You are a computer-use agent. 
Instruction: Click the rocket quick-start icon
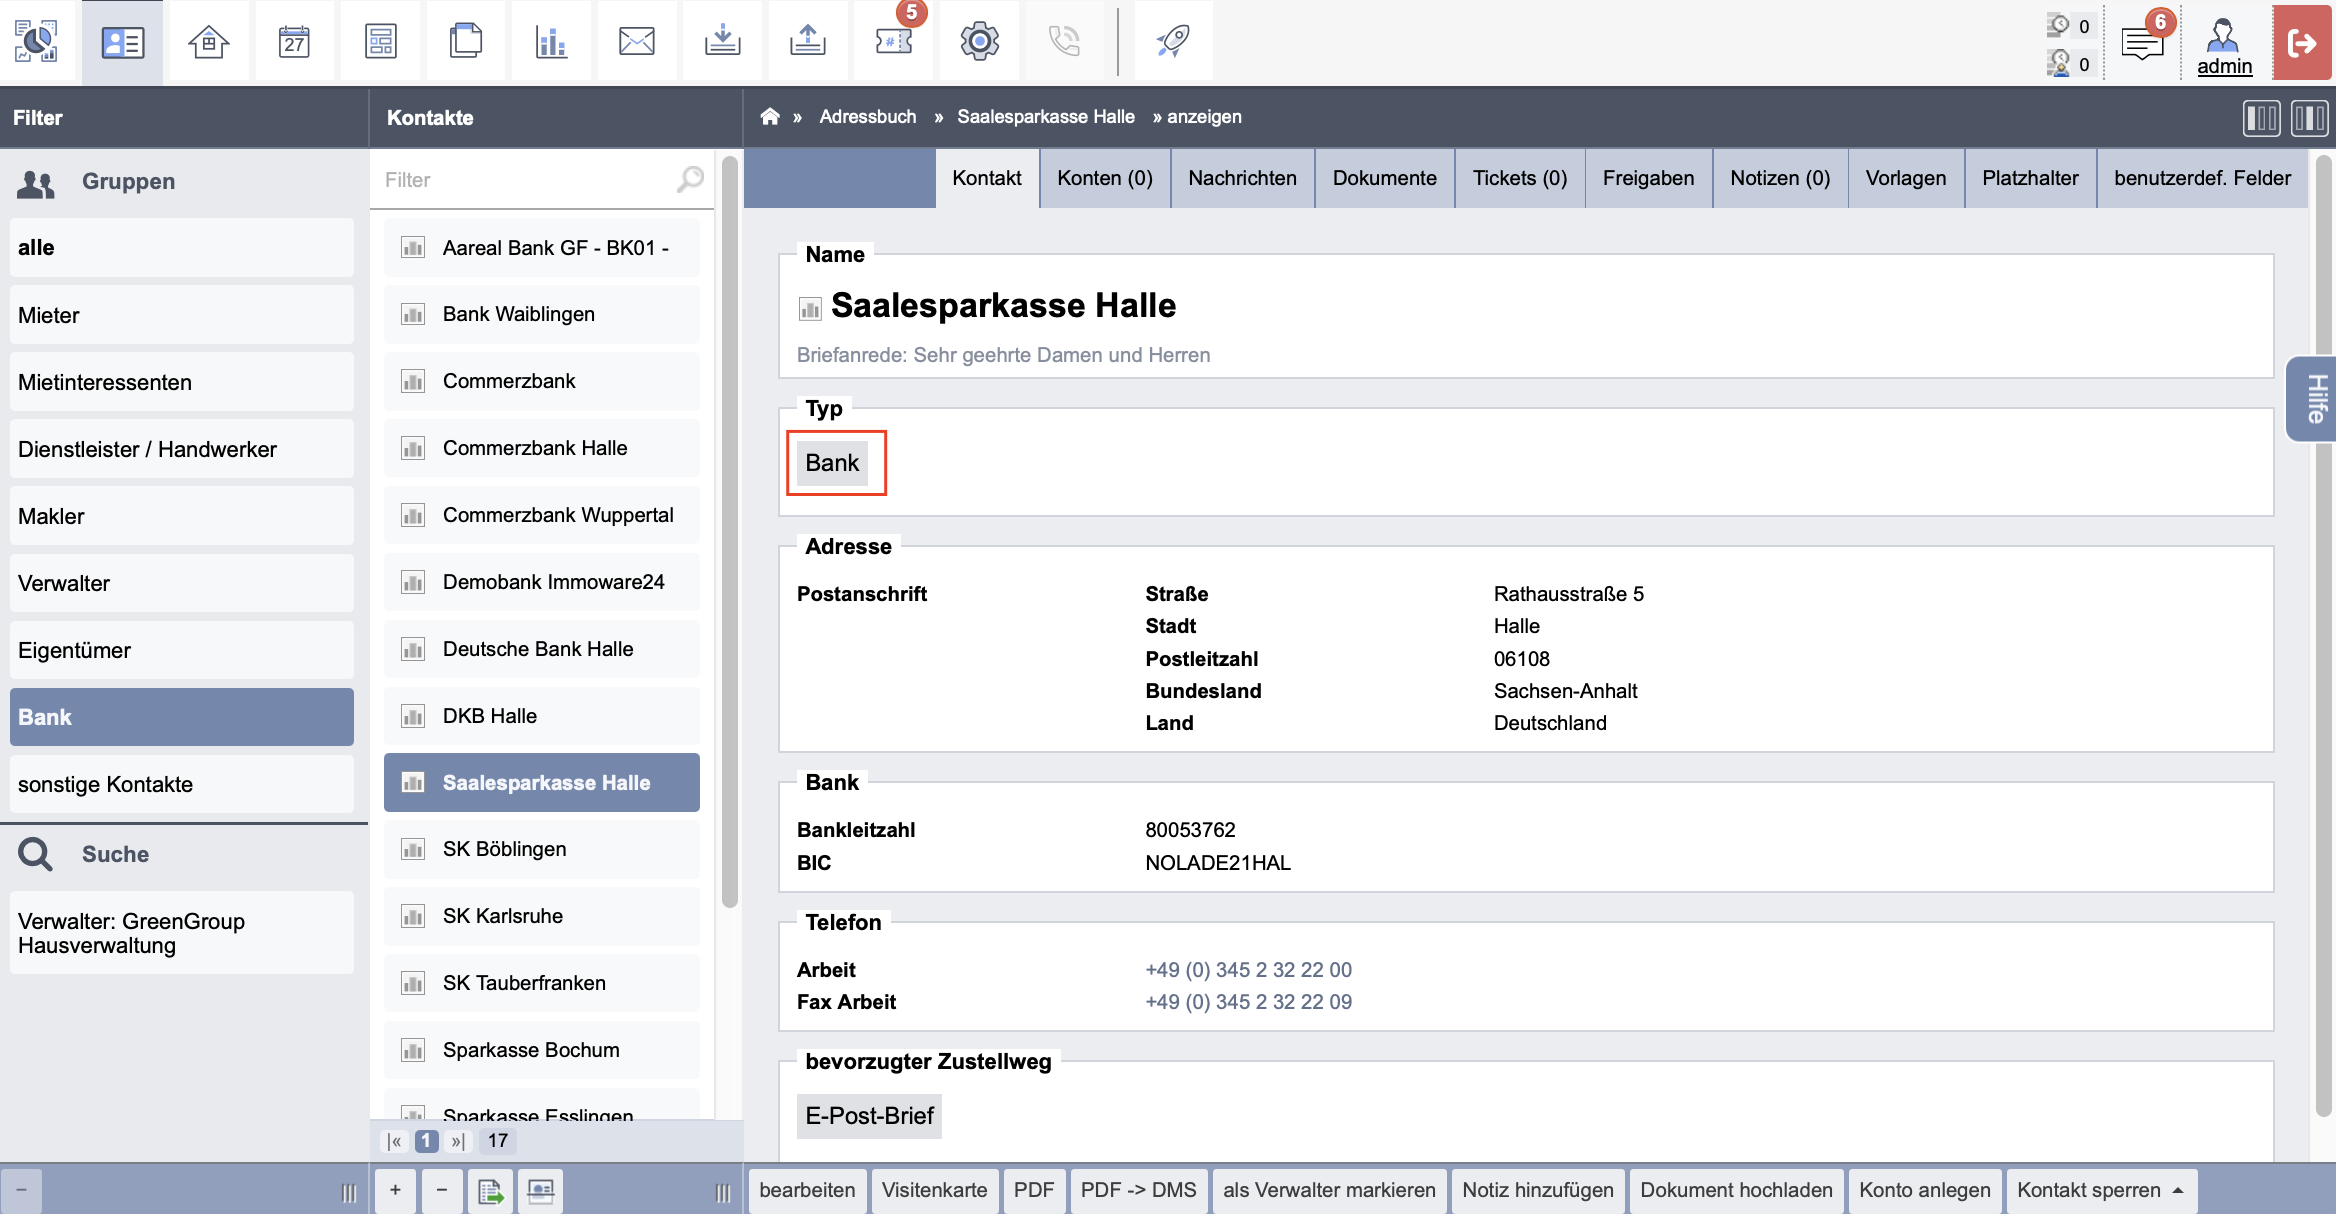1173,41
